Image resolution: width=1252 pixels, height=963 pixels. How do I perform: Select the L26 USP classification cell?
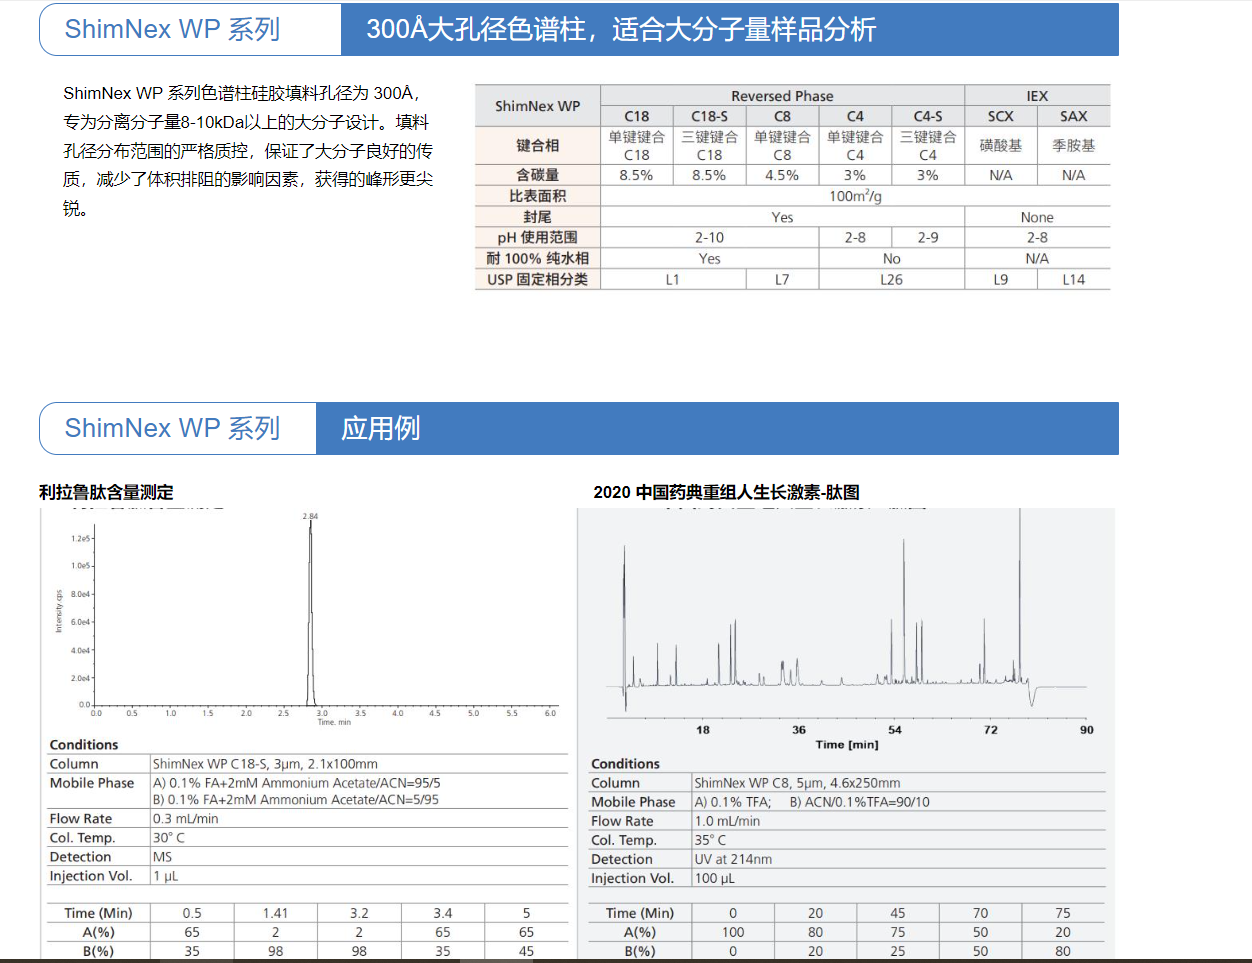coord(891,280)
